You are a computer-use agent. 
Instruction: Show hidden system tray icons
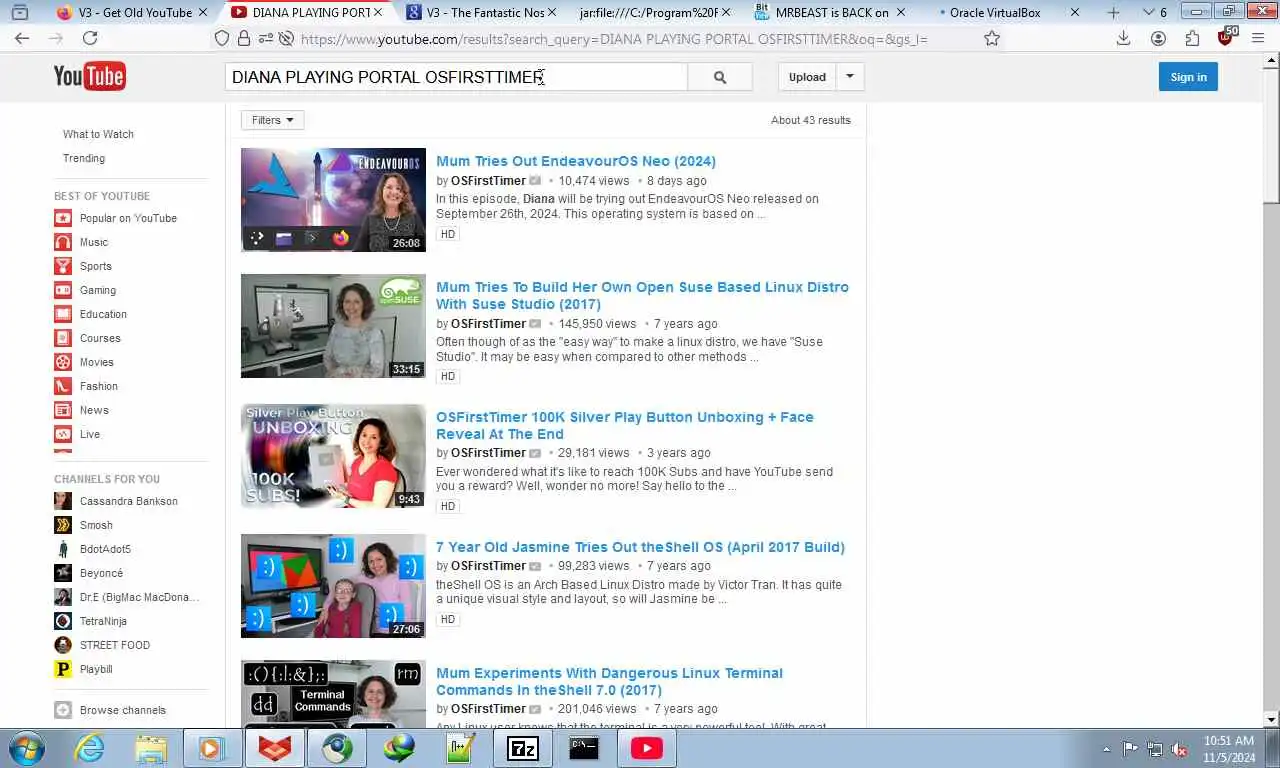[1106, 748]
